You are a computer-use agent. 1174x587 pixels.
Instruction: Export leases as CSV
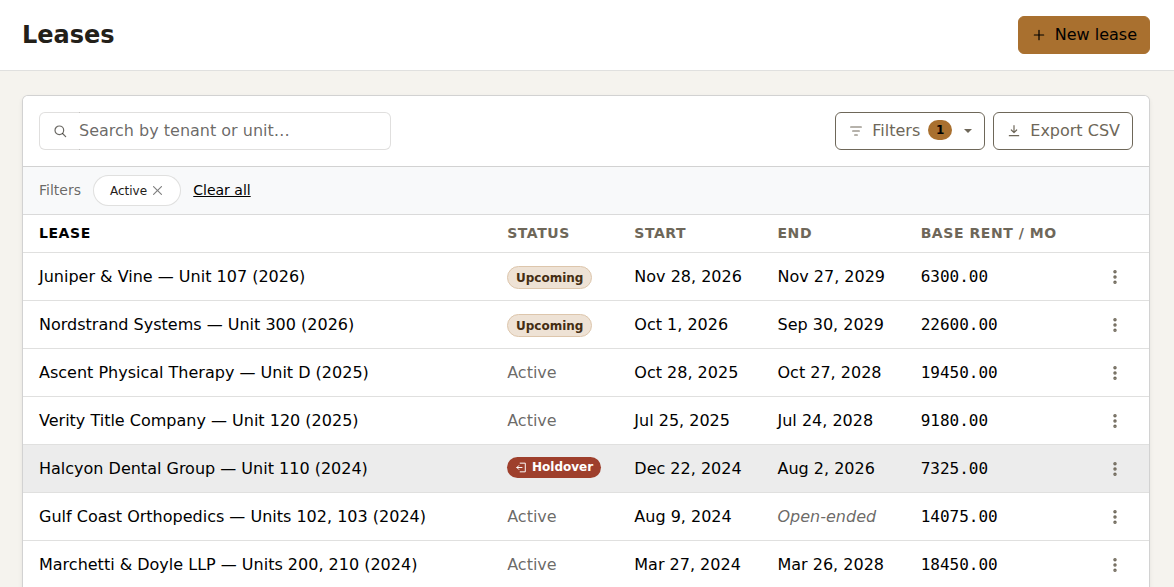coord(1062,131)
